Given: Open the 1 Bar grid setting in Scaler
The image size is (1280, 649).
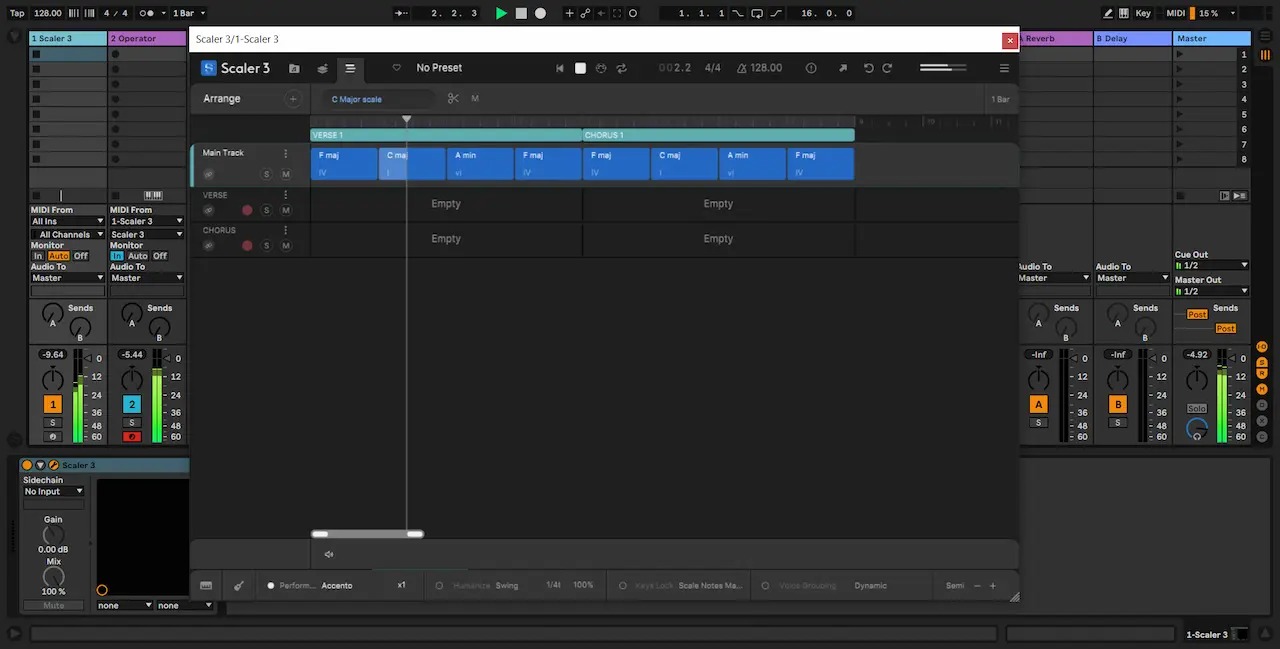Looking at the screenshot, I should 1000,99.
